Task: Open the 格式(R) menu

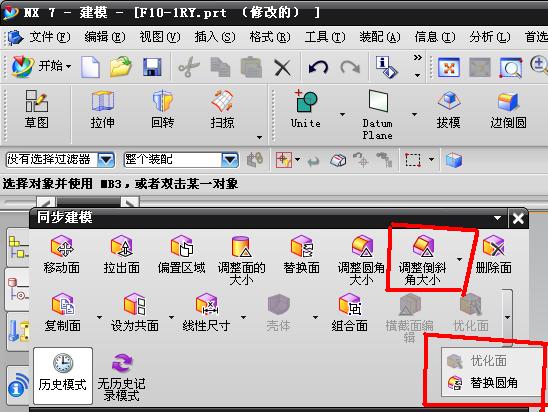Action: (x=270, y=37)
